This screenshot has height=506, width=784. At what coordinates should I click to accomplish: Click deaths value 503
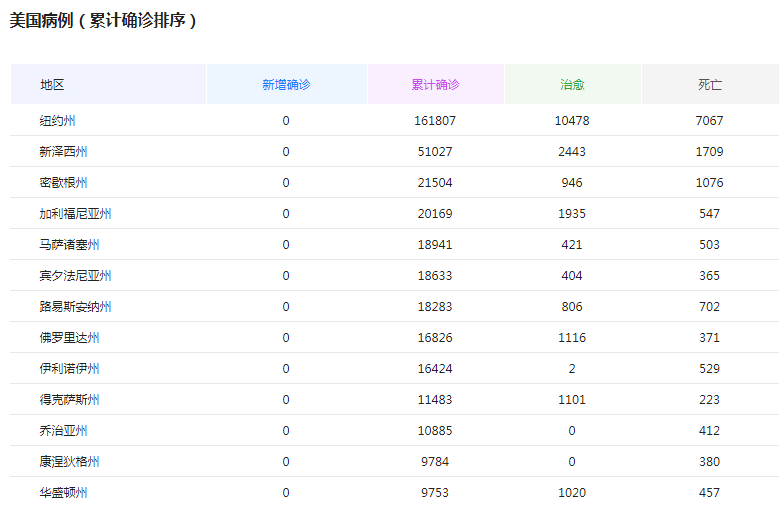pyautogui.click(x=710, y=244)
